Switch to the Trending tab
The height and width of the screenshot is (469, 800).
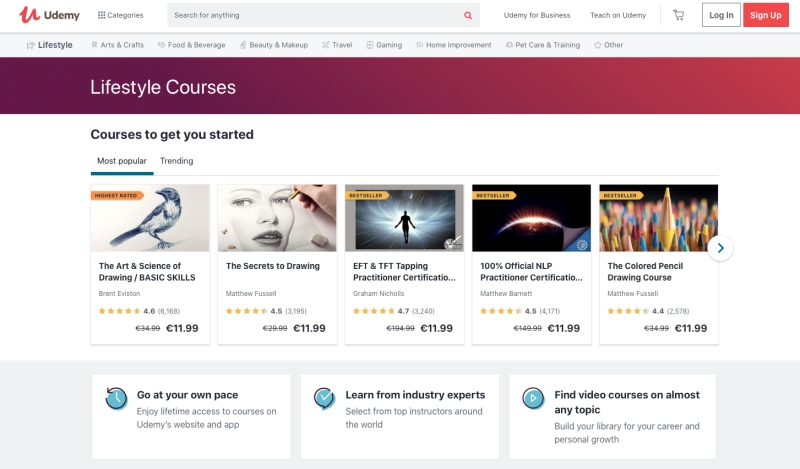(x=177, y=161)
